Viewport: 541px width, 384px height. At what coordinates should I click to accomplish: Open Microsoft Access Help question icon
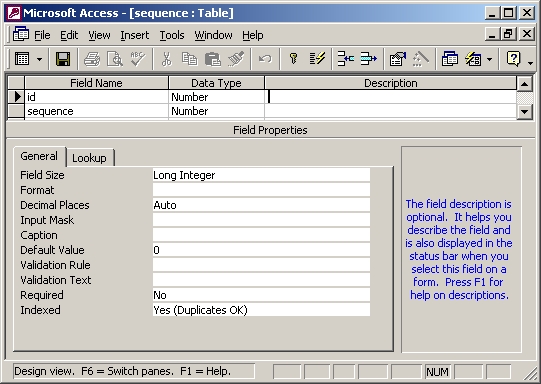point(513,59)
